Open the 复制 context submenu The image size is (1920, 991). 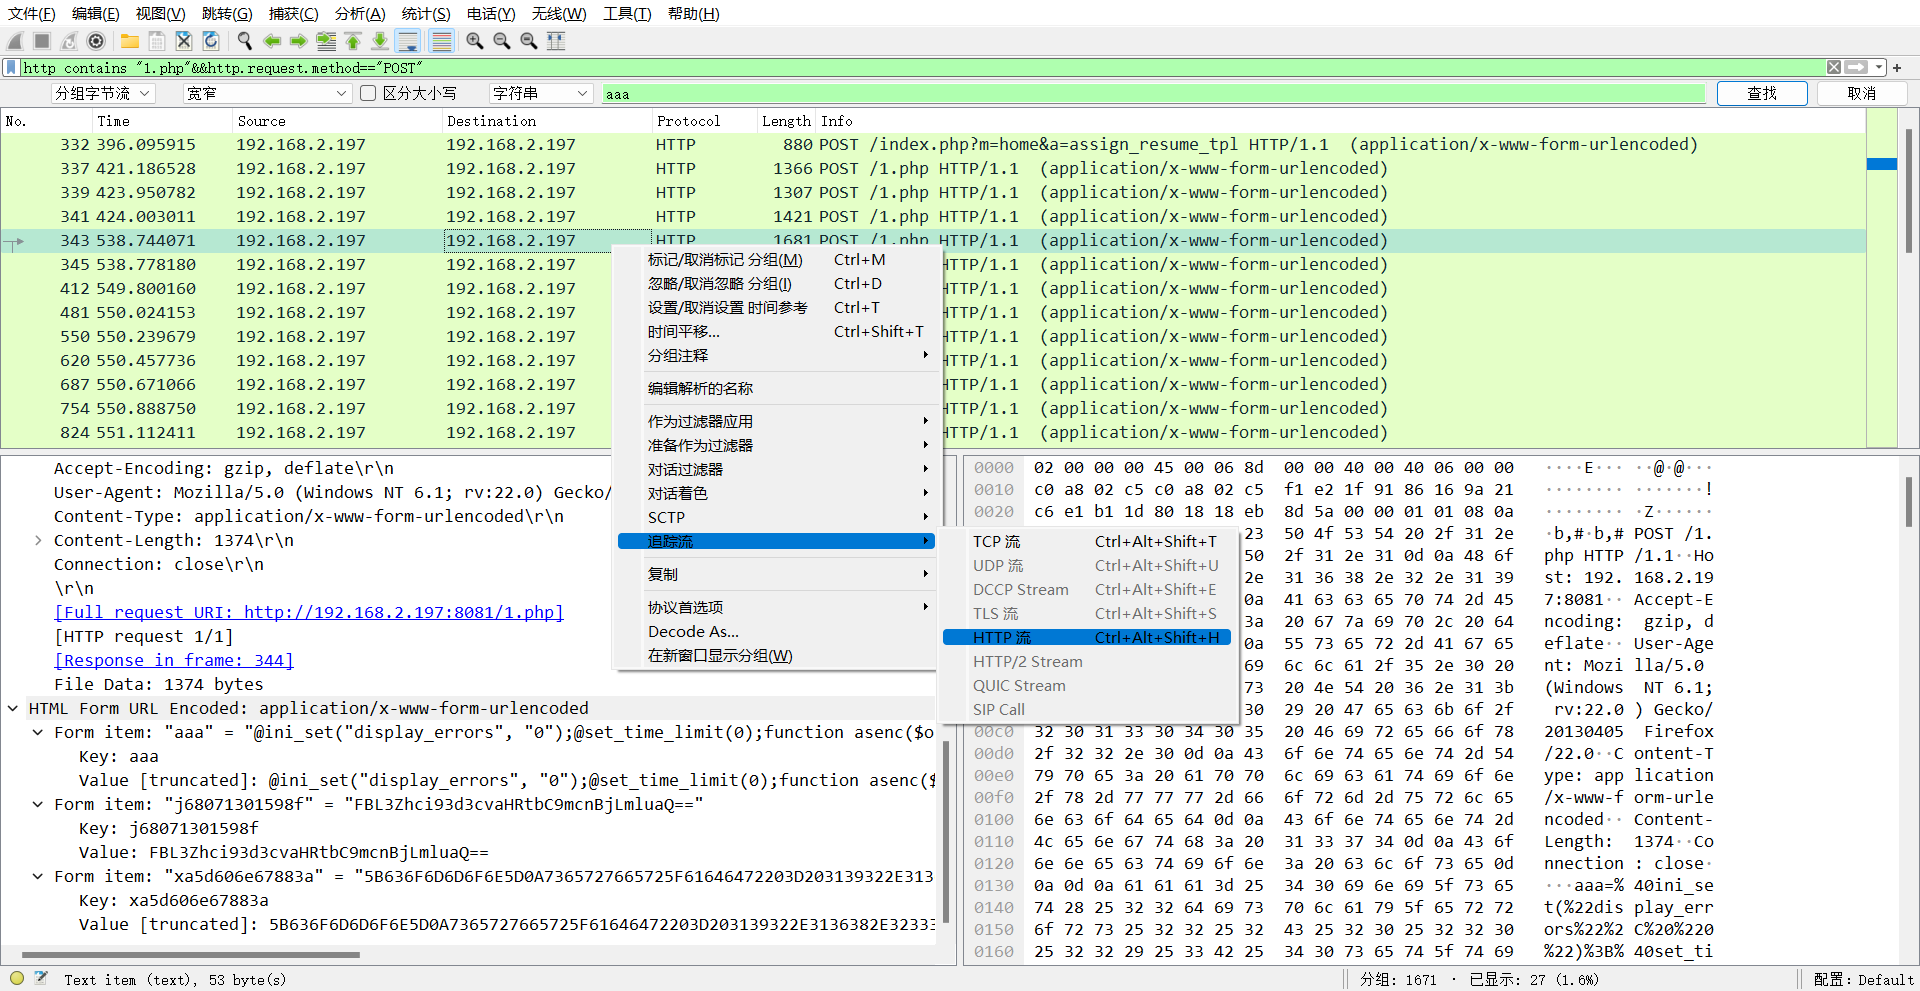777,574
